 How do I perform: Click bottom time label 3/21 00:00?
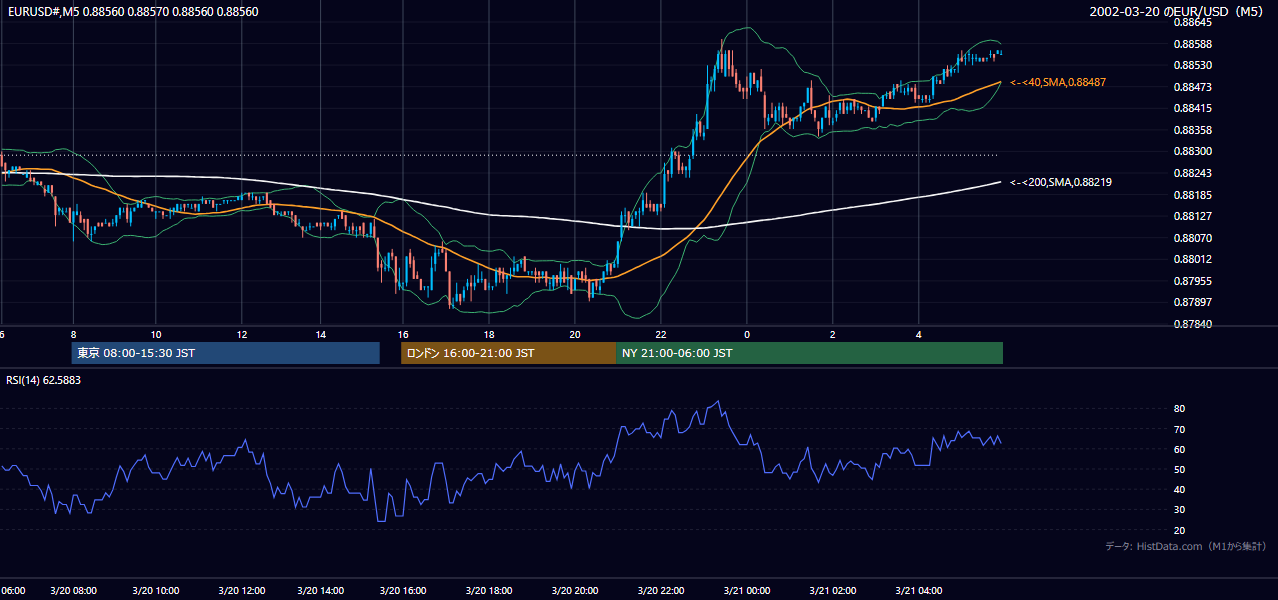click(747, 591)
